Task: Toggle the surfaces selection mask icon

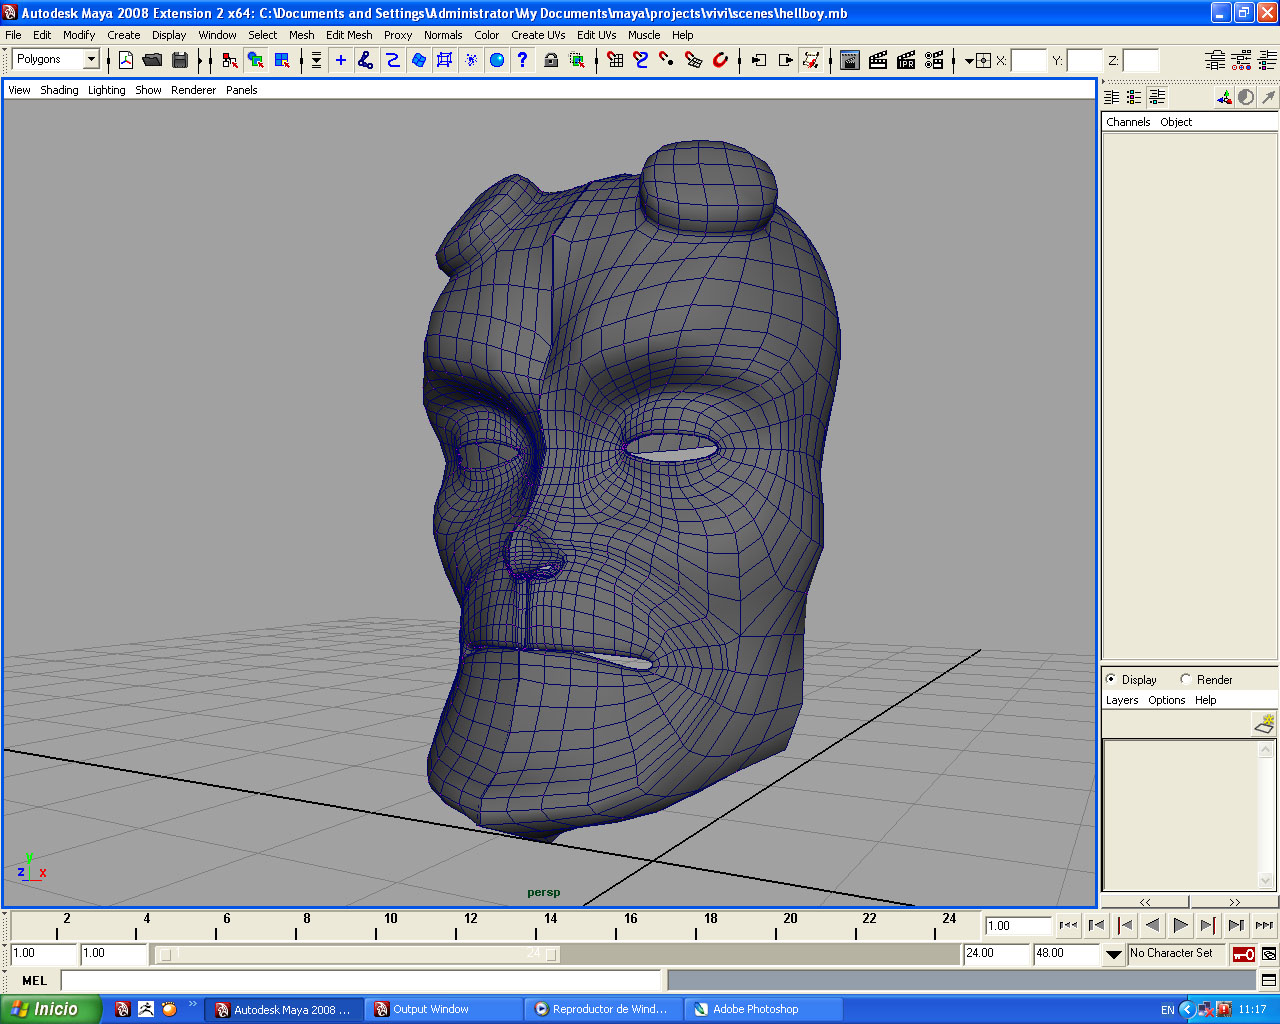Action: (419, 60)
